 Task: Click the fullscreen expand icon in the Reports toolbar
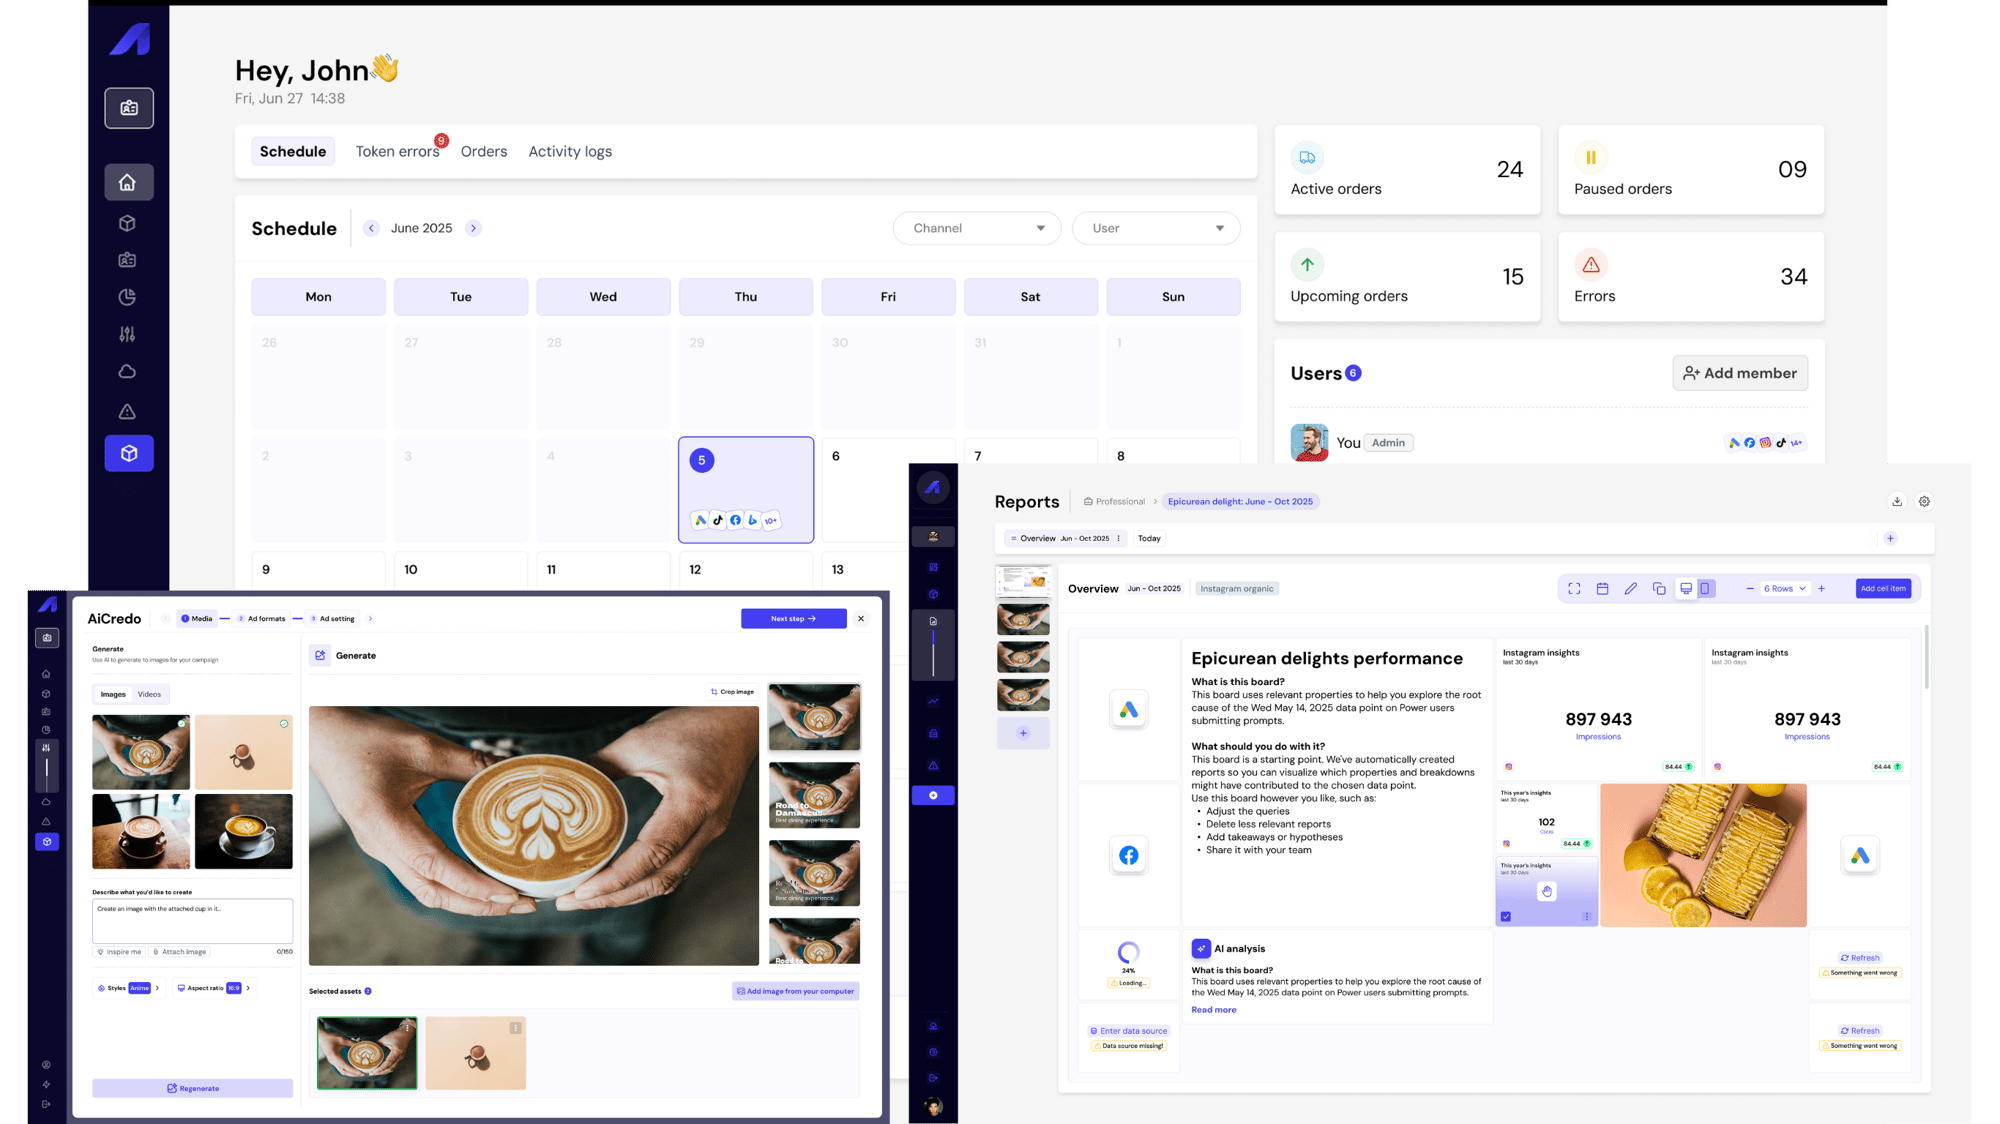click(1575, 589)
